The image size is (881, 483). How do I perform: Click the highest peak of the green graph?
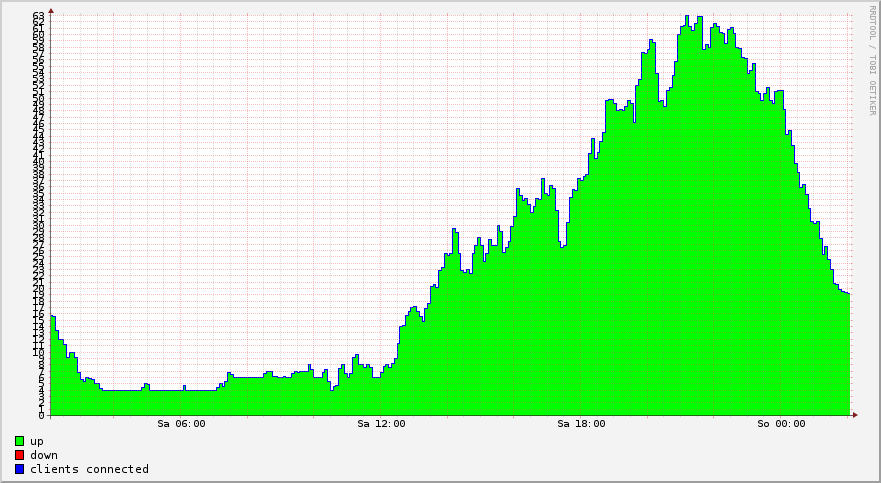point(687,18)
